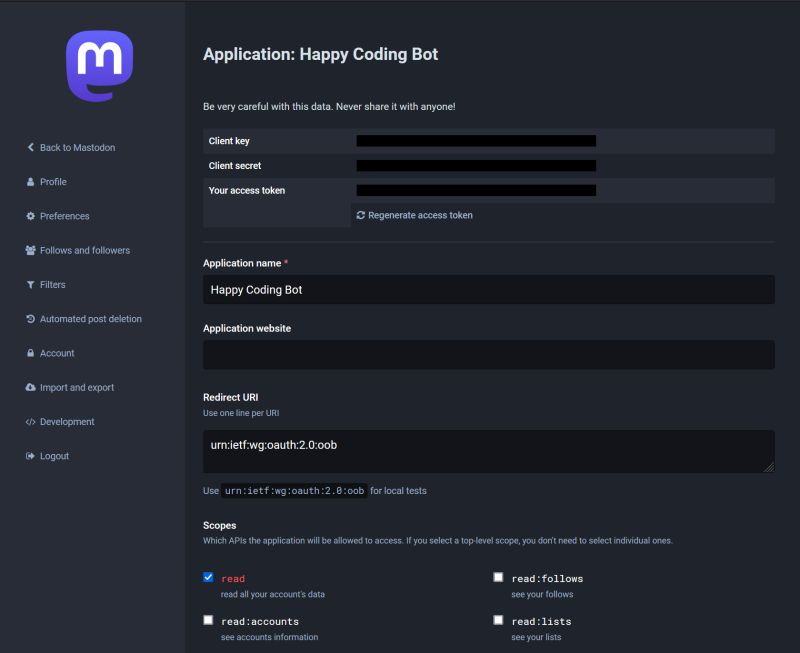Open Development using the code icon

[x=29, y=421]
